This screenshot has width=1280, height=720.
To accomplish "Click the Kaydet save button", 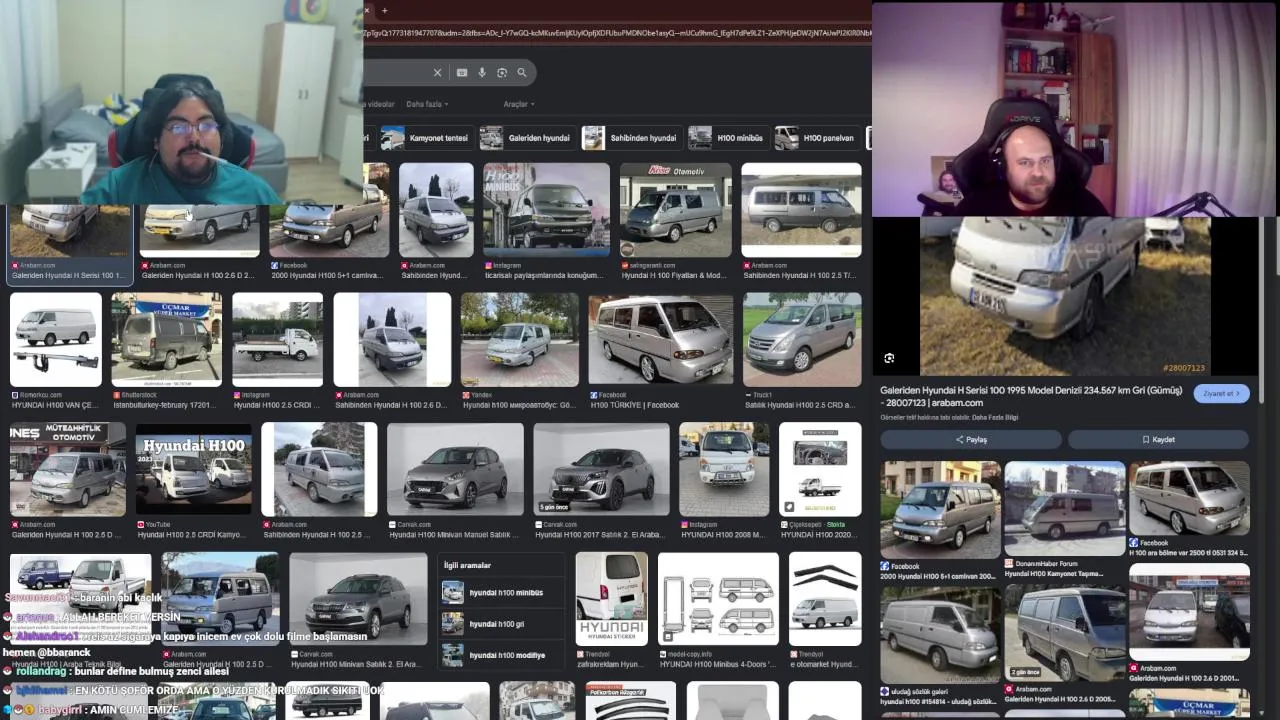I will (x=1158, y=439).
